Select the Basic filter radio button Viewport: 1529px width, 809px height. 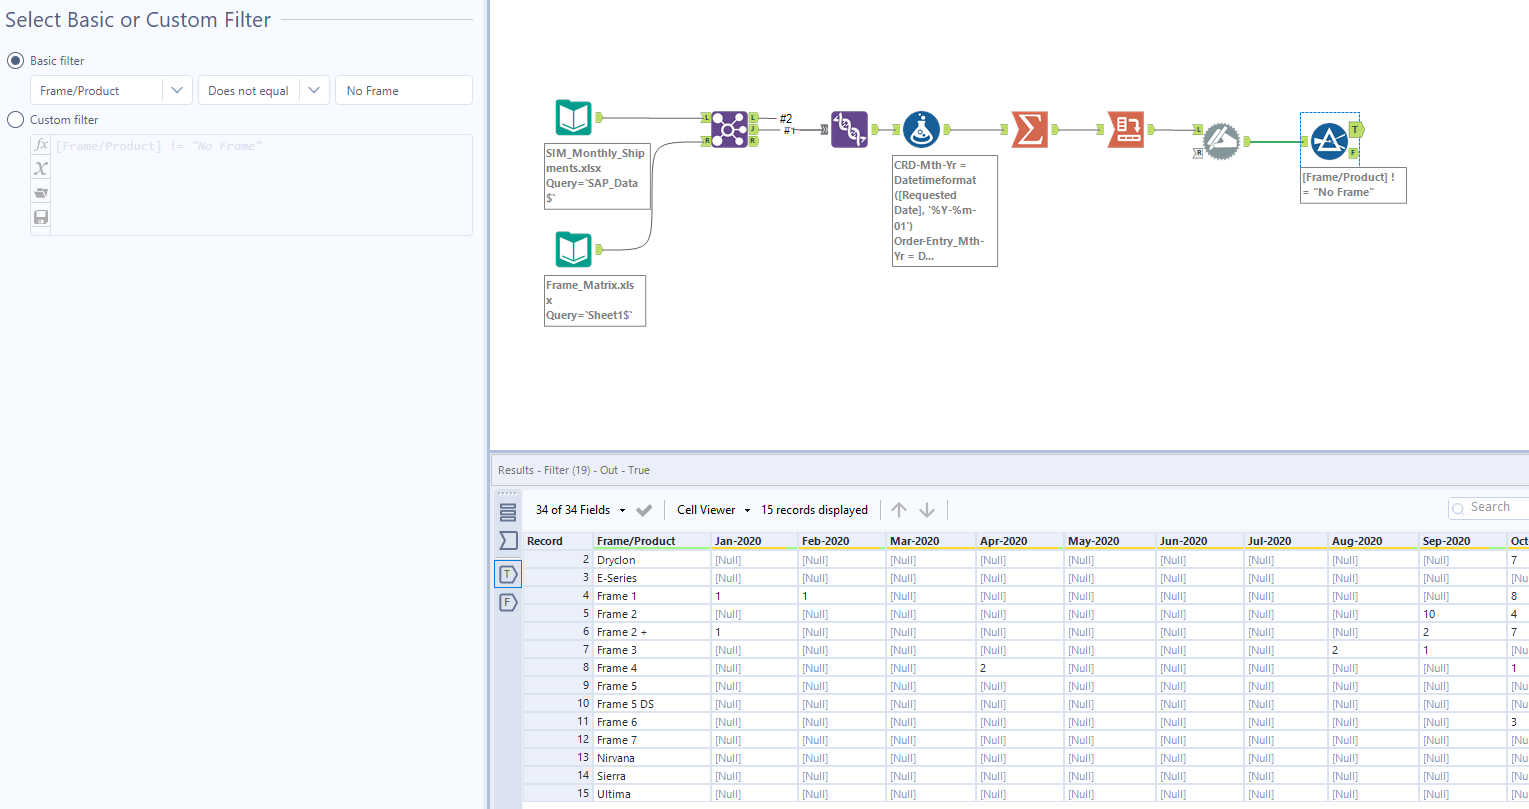click(15, 60)
